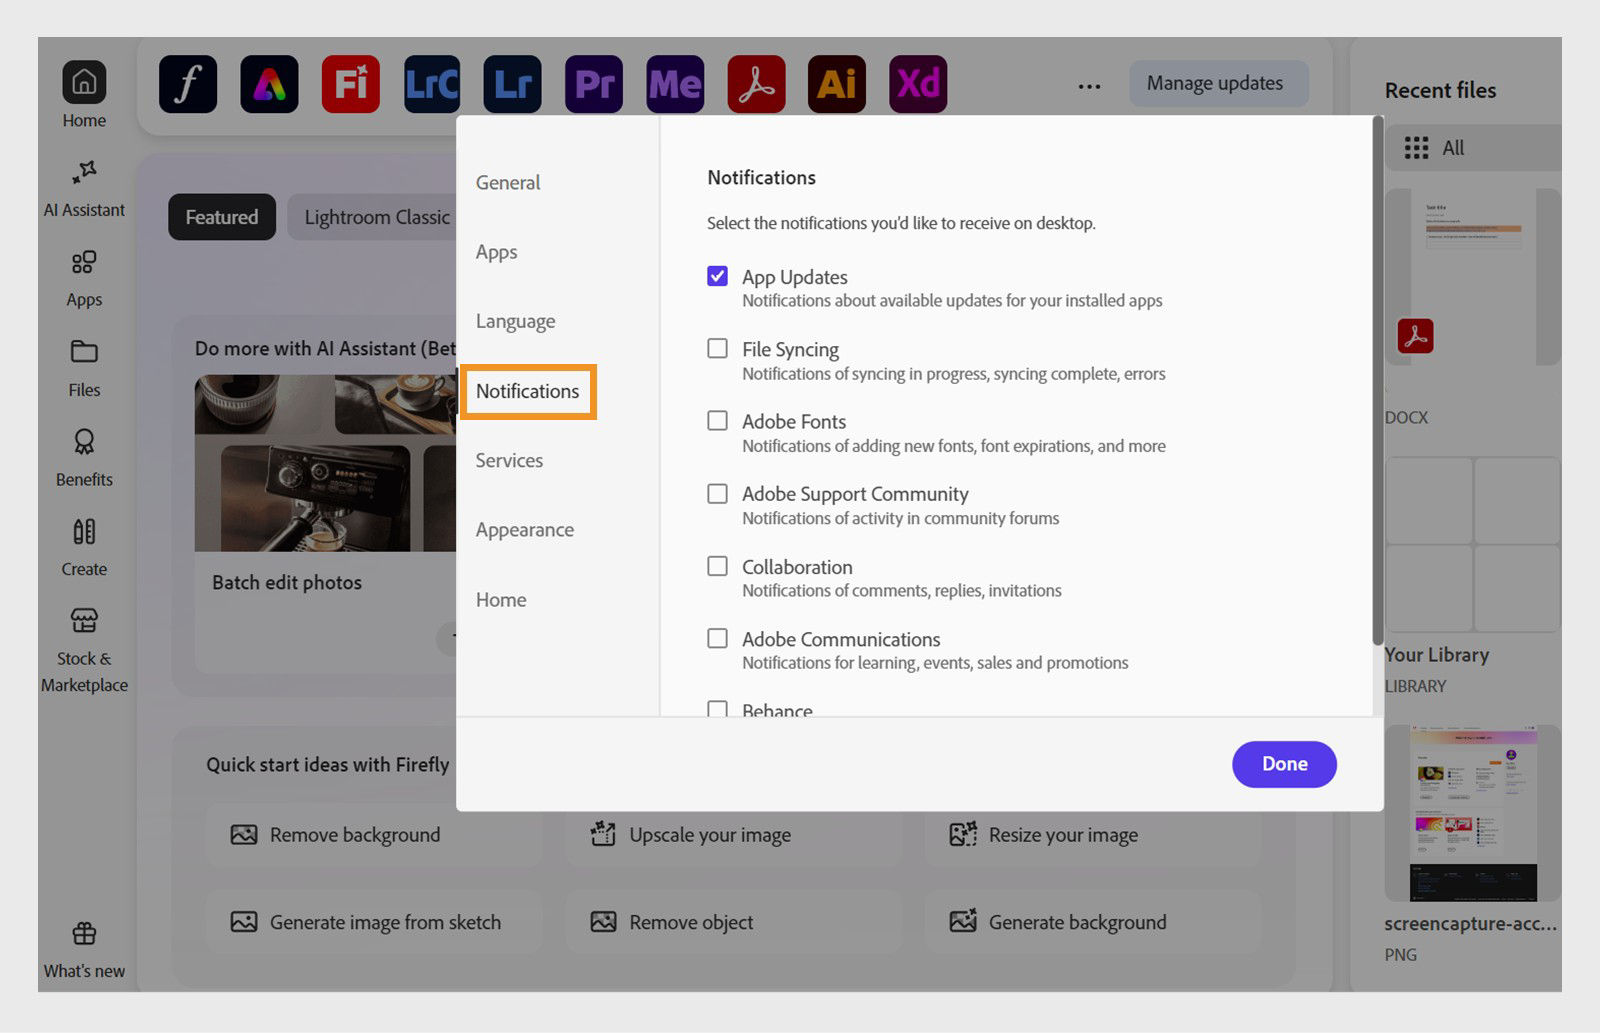Switch to the Apps preferences tab
Image resolution: width=1600 pixels, height=1033 pixels.
pos(496,252)
